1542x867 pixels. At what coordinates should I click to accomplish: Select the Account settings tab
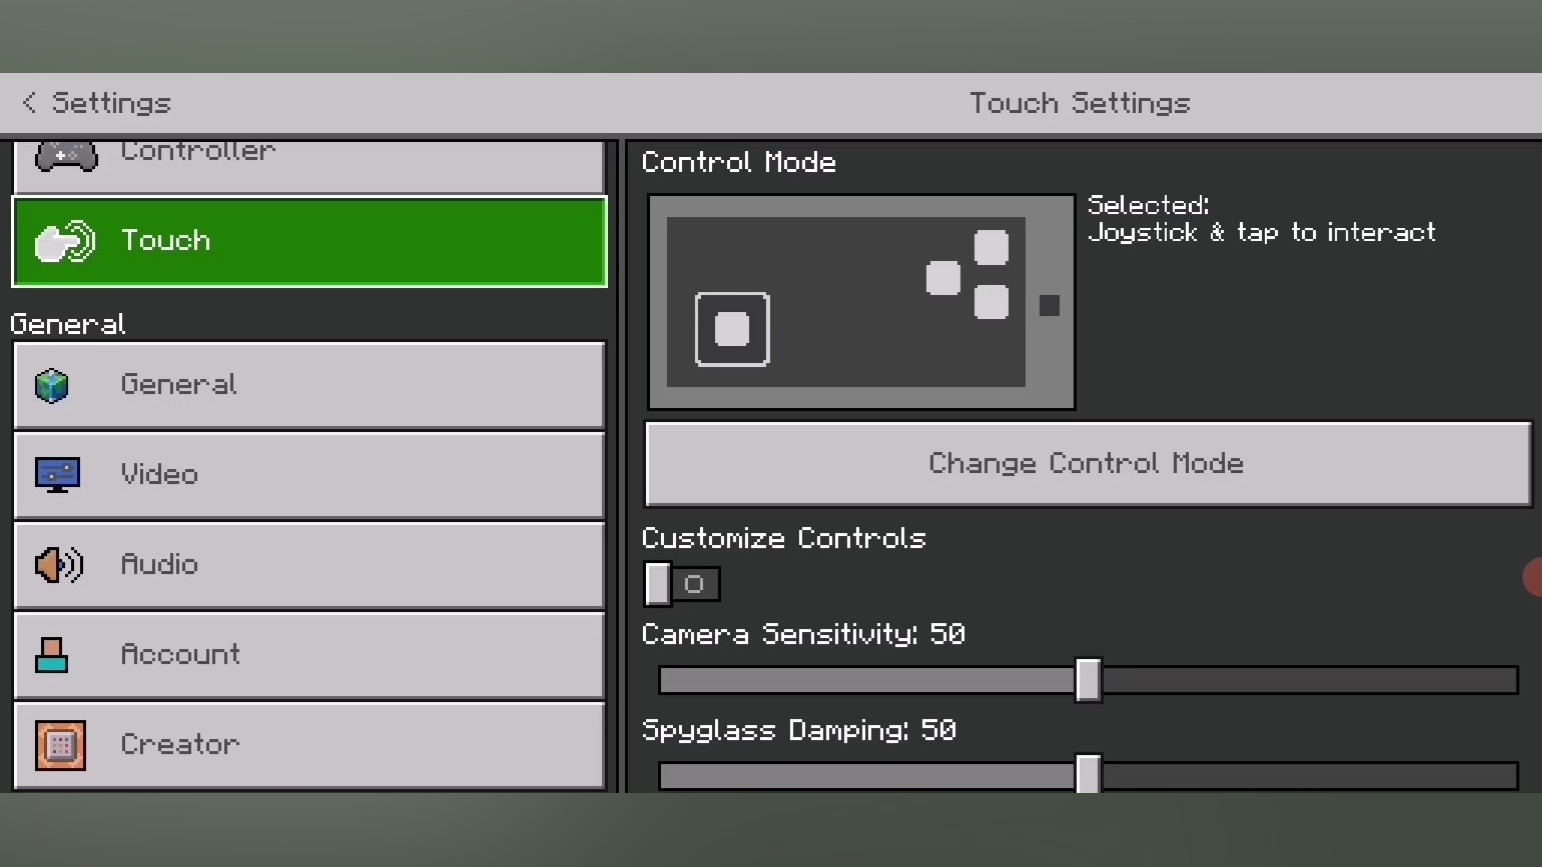point(309,655)
